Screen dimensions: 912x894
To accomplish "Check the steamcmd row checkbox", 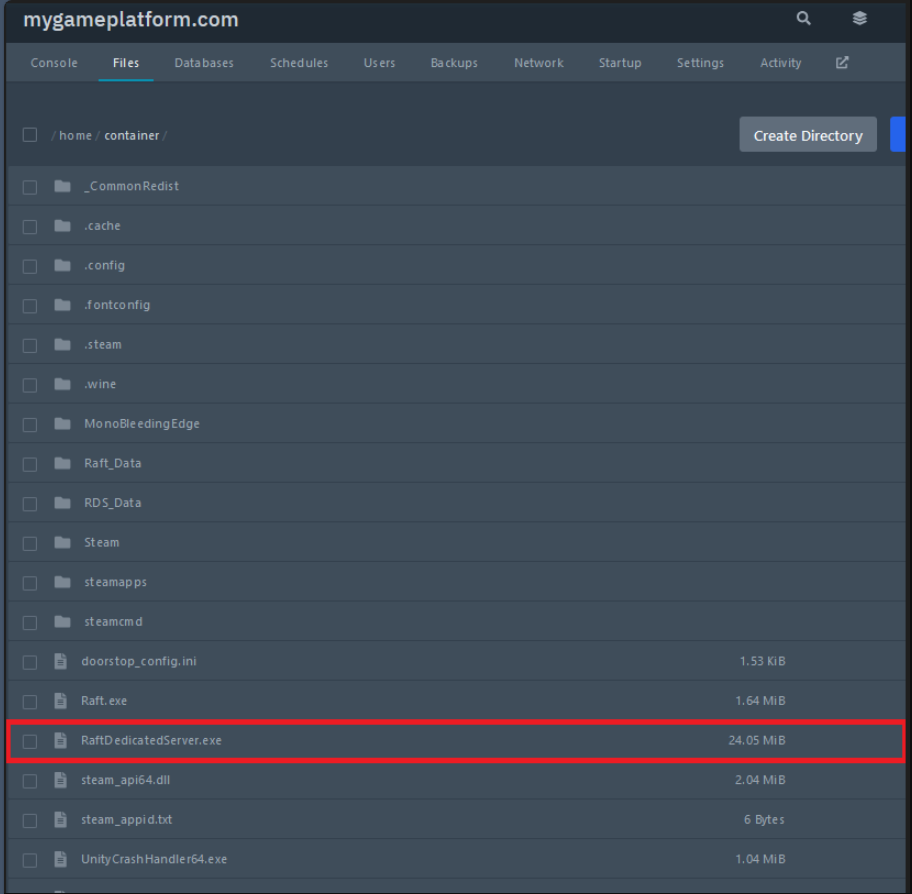I will tap(30, 622).
